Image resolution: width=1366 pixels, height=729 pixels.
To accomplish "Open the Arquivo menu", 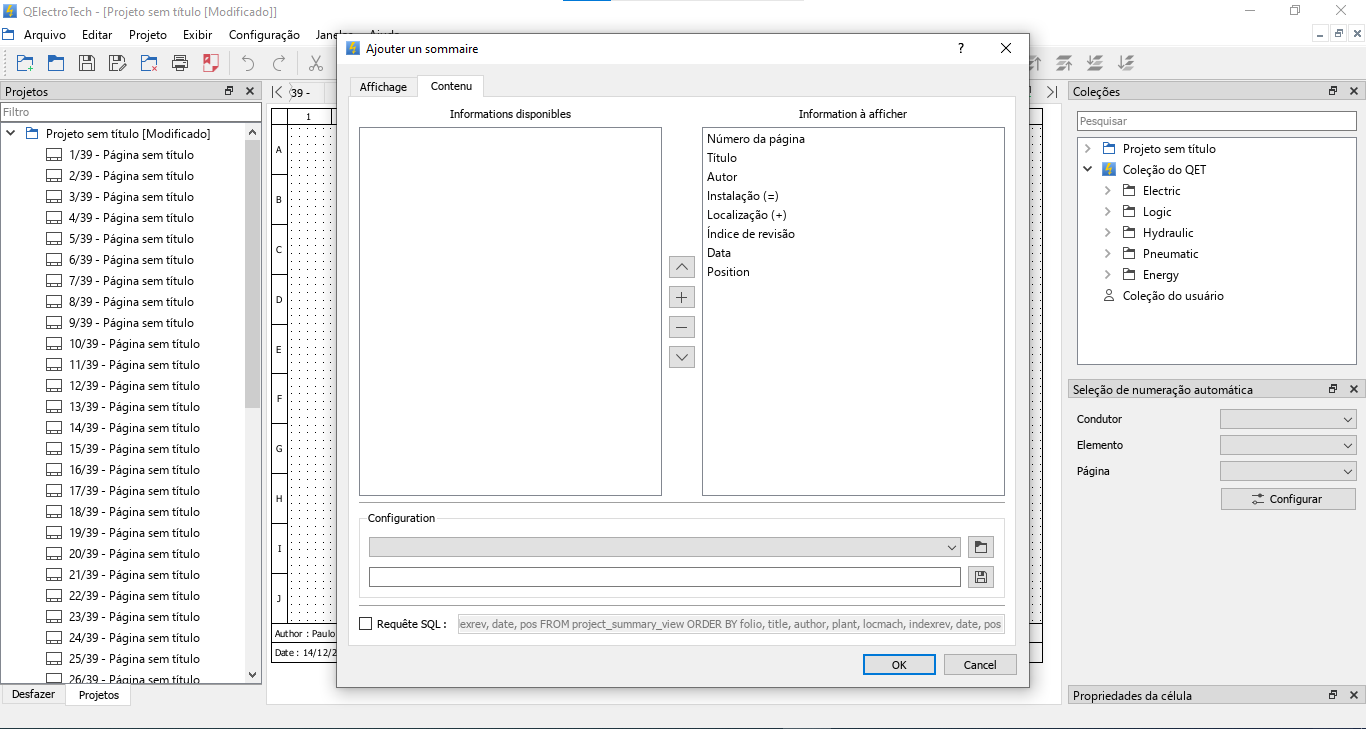I will (45, 35).
